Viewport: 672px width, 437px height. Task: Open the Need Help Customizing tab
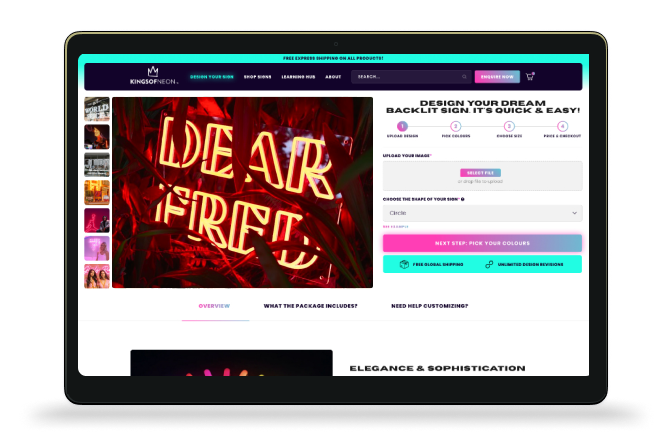[429, 305]
